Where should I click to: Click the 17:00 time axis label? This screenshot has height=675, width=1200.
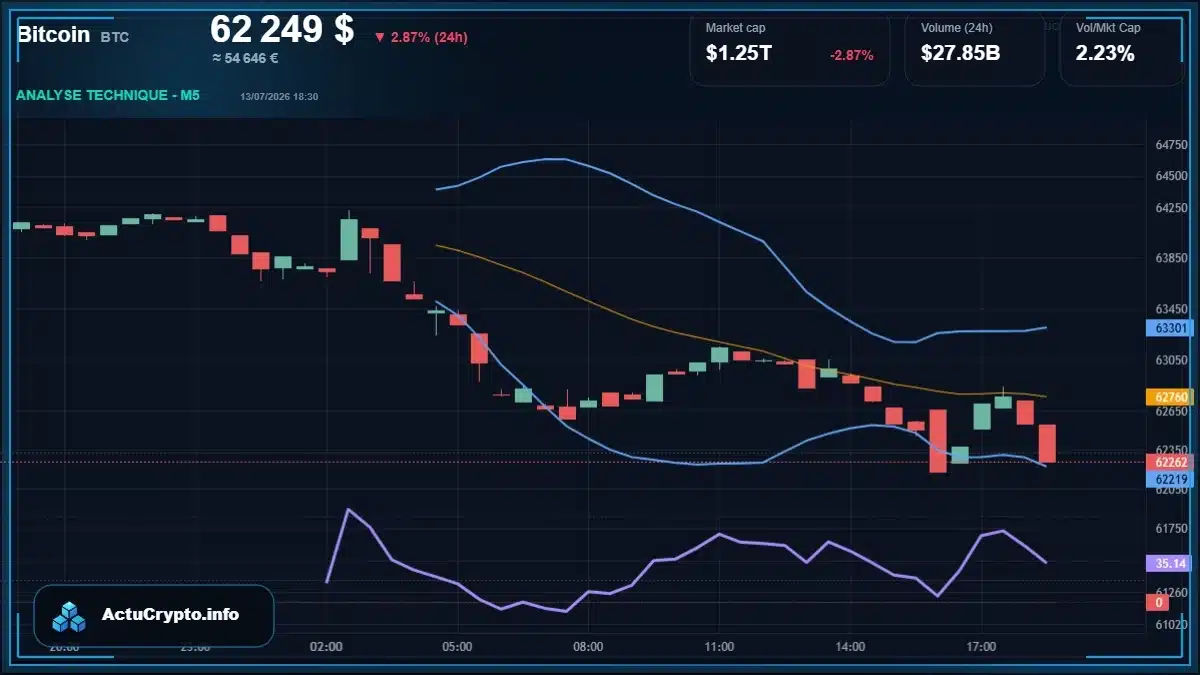point(981,647)
